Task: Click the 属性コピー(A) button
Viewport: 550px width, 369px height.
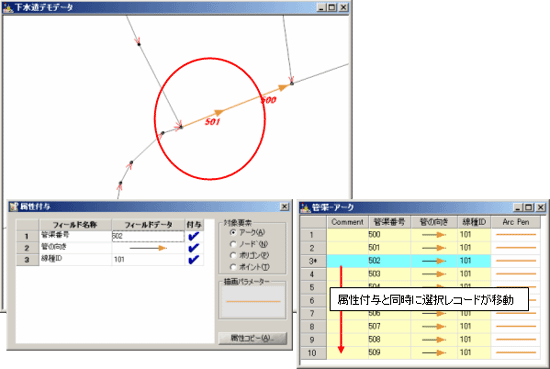Action: 253,338
